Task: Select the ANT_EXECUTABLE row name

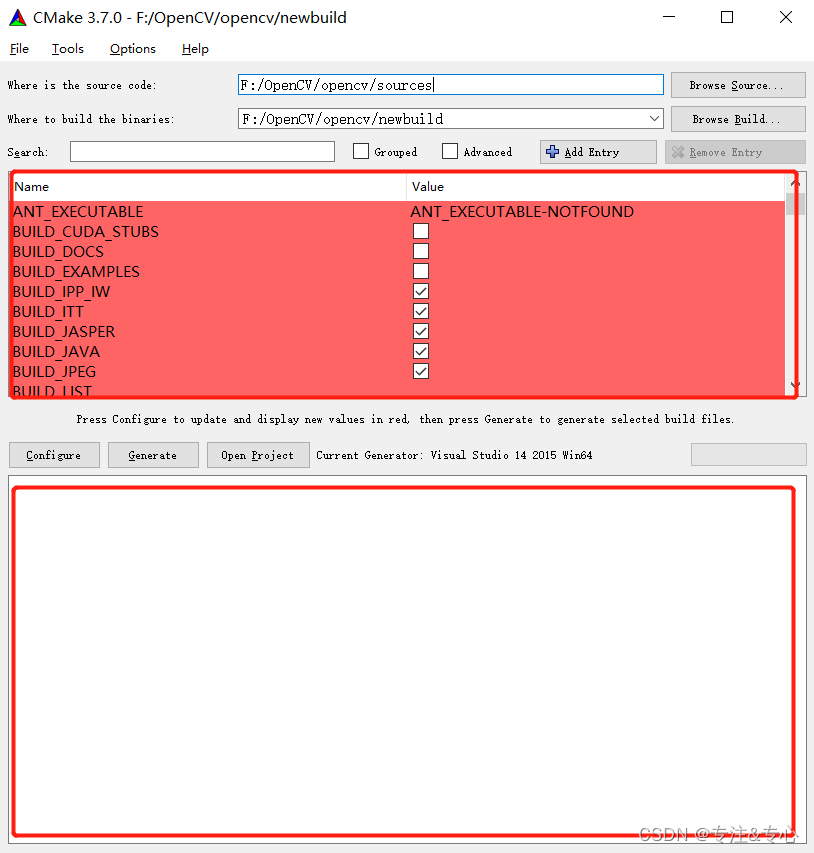Action: coord(78,212)
